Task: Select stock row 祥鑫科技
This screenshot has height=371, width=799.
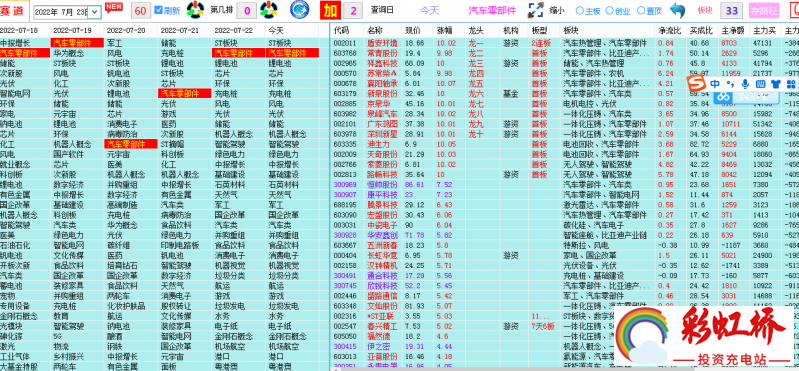Action: (x=381, y=63)
